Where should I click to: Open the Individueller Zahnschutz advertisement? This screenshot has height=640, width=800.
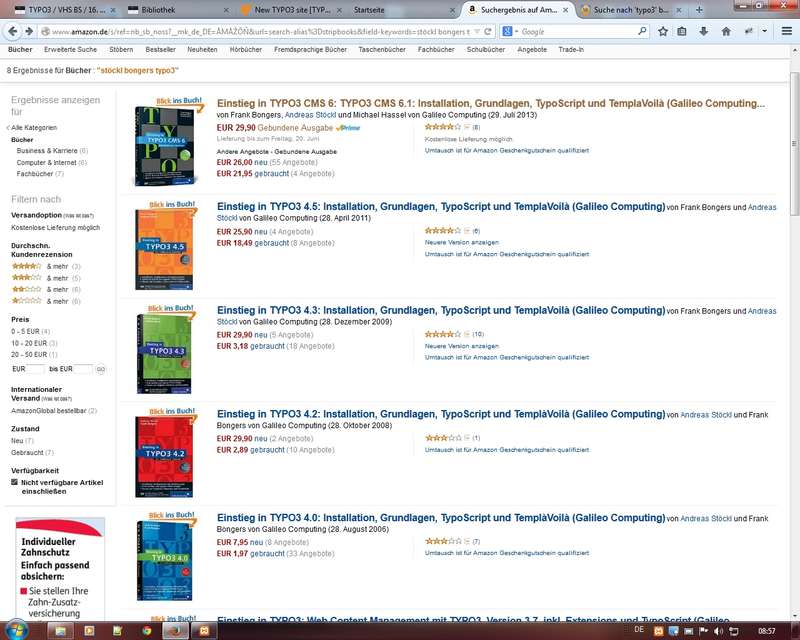(x=60, y=569)
